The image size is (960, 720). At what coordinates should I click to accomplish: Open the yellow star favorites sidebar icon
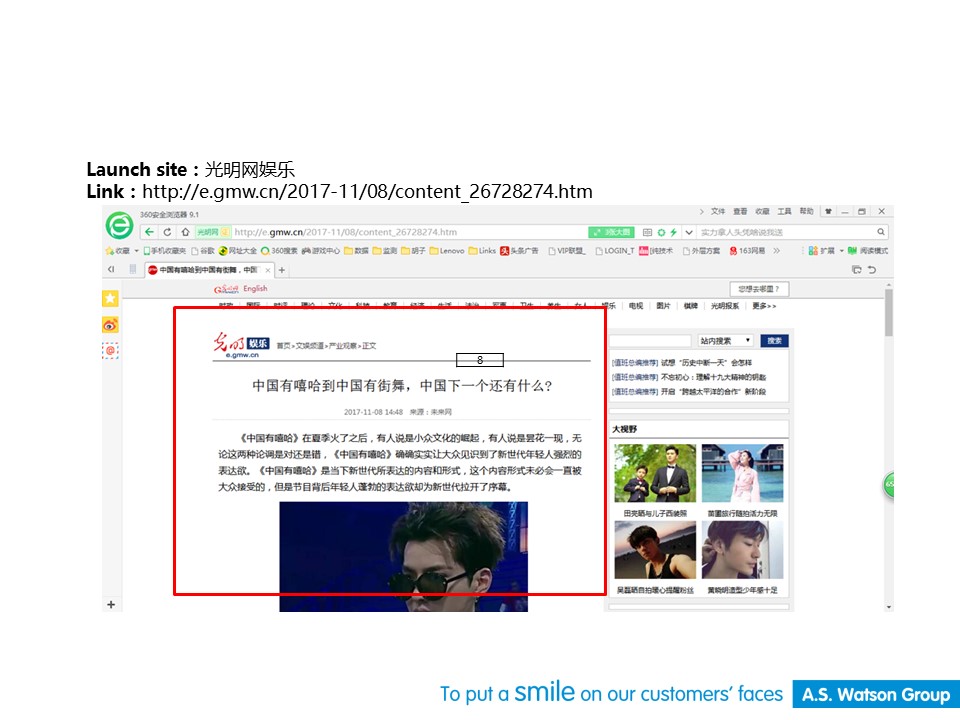tap(110, 298)
